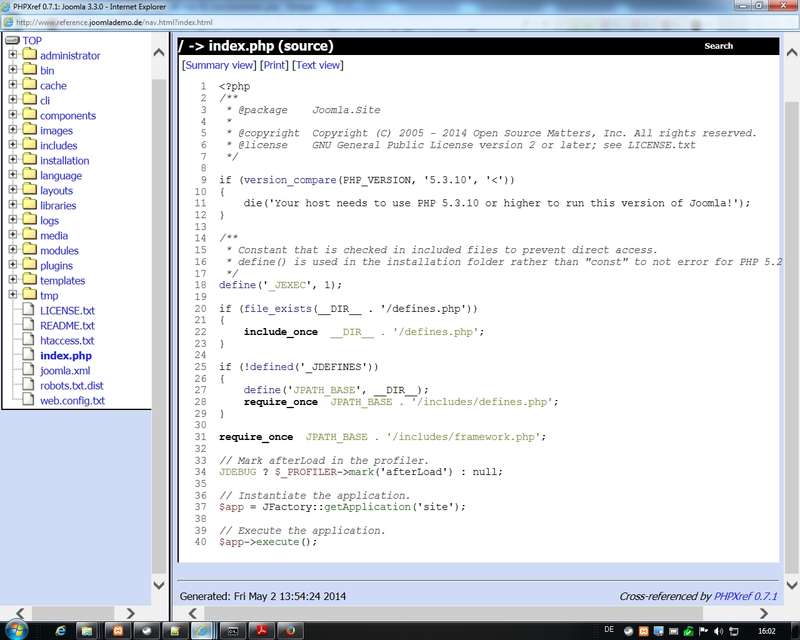Image resolution: width=800 pixels, height=640 pixels.
Task: Expand the plugins folder tree node
Action: click(13, 266)
